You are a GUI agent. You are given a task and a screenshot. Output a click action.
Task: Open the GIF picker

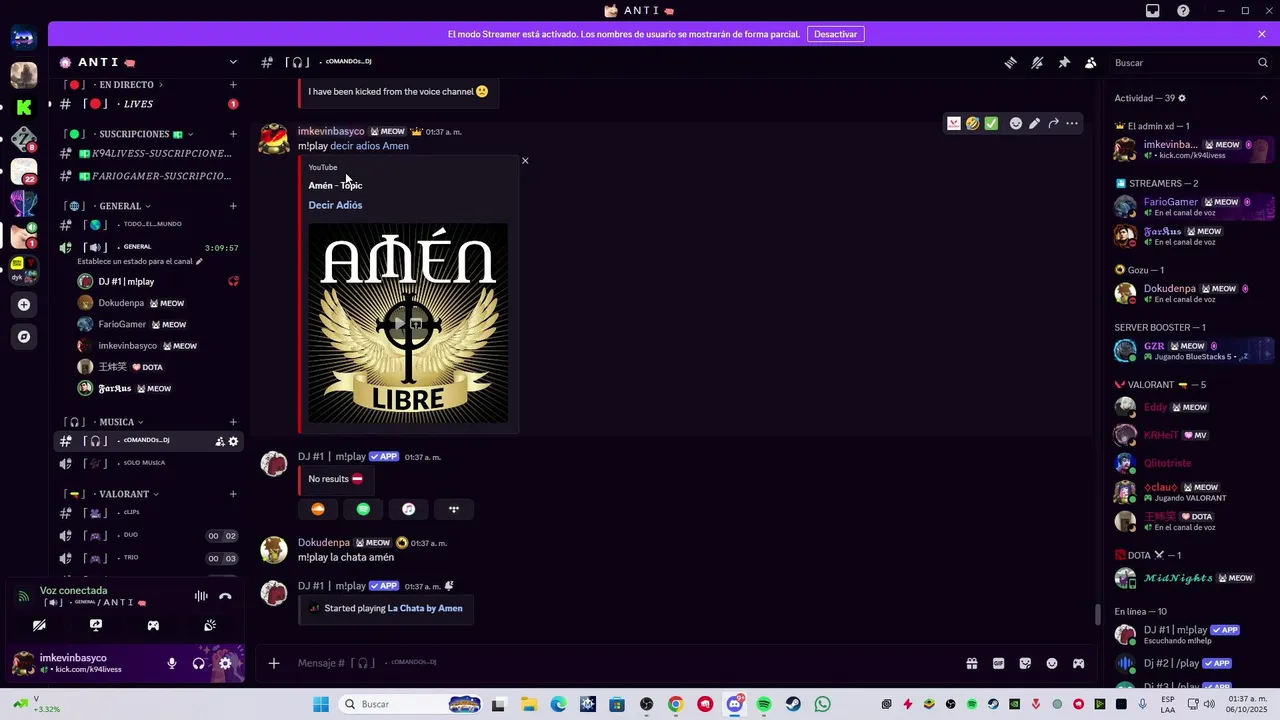tap(998, 663)
